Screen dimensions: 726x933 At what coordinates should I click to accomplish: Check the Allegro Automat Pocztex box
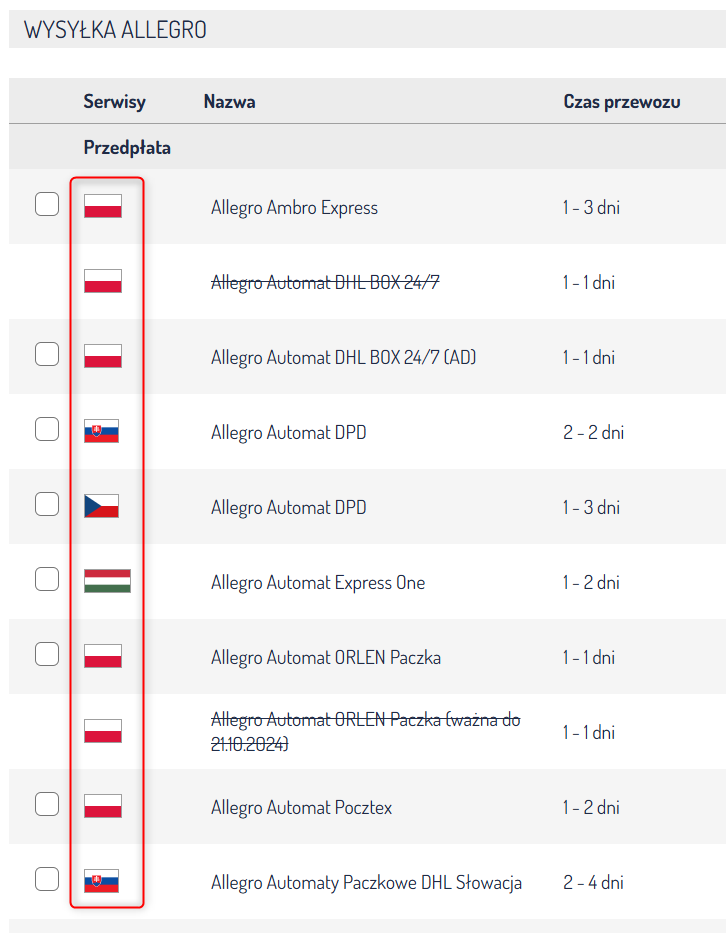pos(47,803)
